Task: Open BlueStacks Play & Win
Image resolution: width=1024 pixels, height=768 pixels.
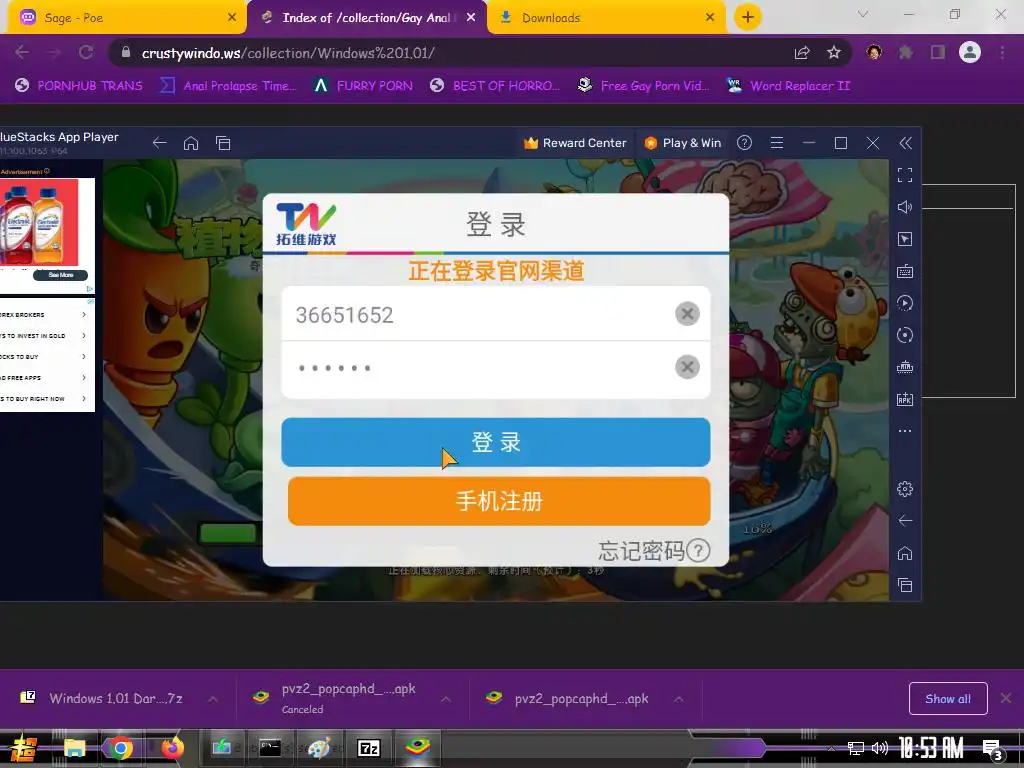Action: tap(682, 143)
